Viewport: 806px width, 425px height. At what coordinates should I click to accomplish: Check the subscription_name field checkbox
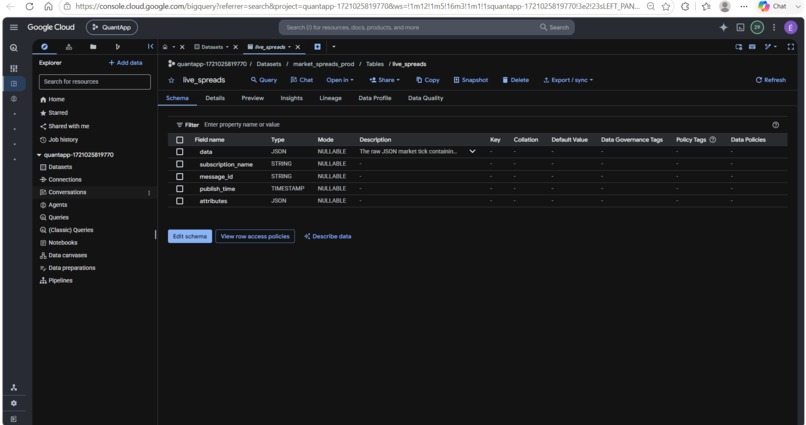(179, 164)
